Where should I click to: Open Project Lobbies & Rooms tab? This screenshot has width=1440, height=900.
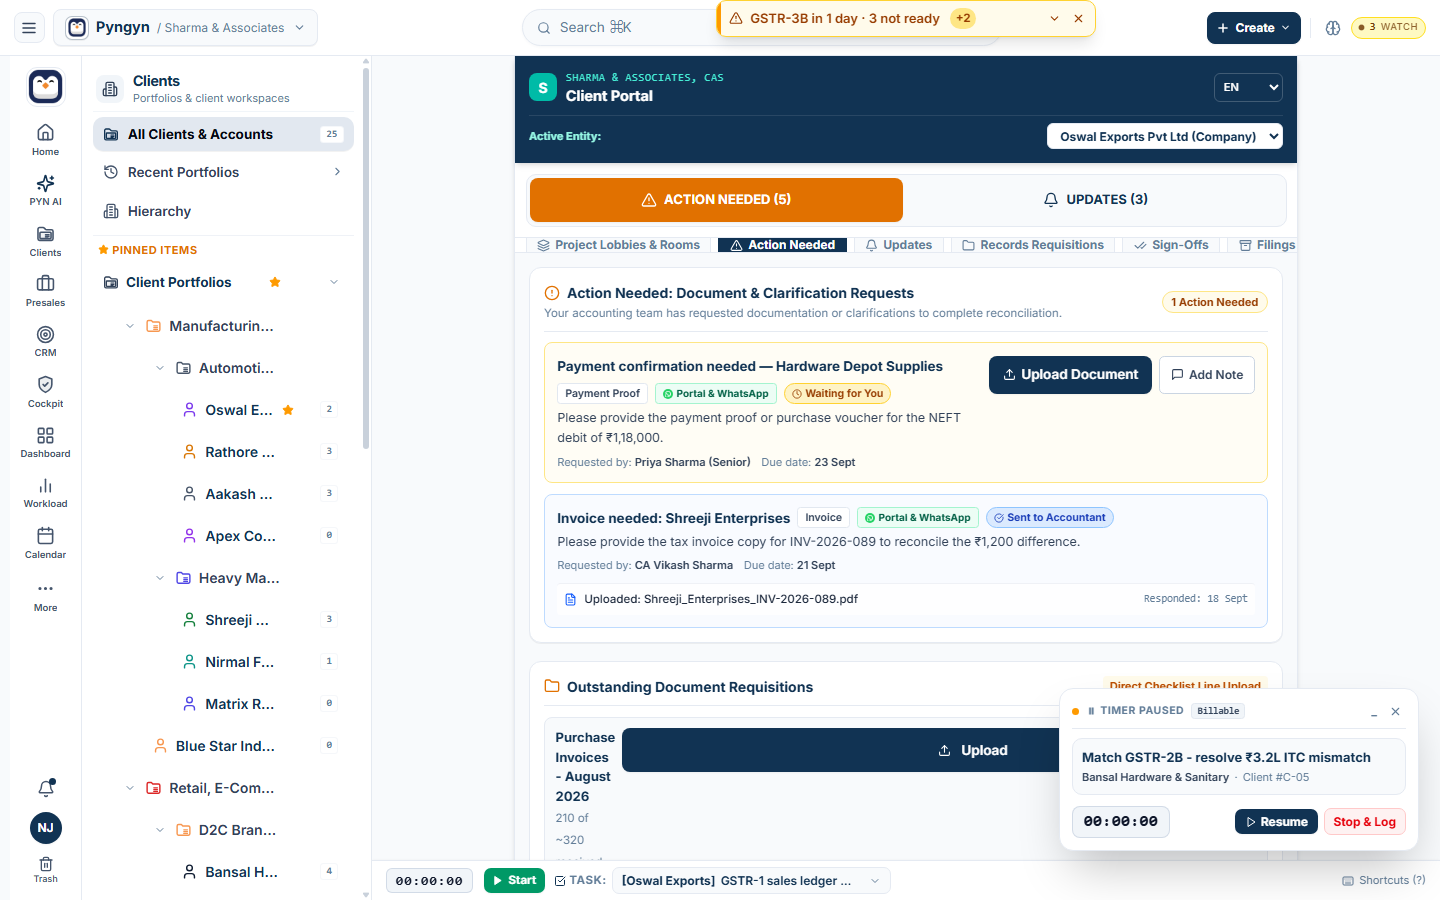(x=618, y=245)
